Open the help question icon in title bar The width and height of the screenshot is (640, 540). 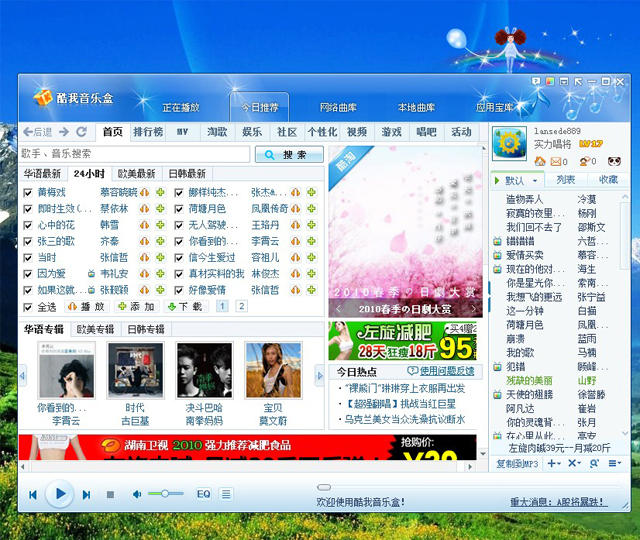tap(536, 81)
